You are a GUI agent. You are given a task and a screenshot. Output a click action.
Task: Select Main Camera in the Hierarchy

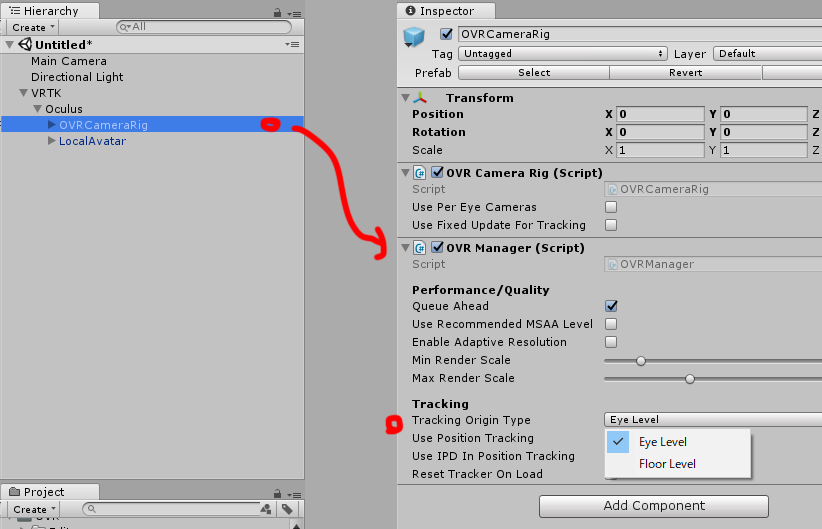pyautogui.click(x=69, y=61)
